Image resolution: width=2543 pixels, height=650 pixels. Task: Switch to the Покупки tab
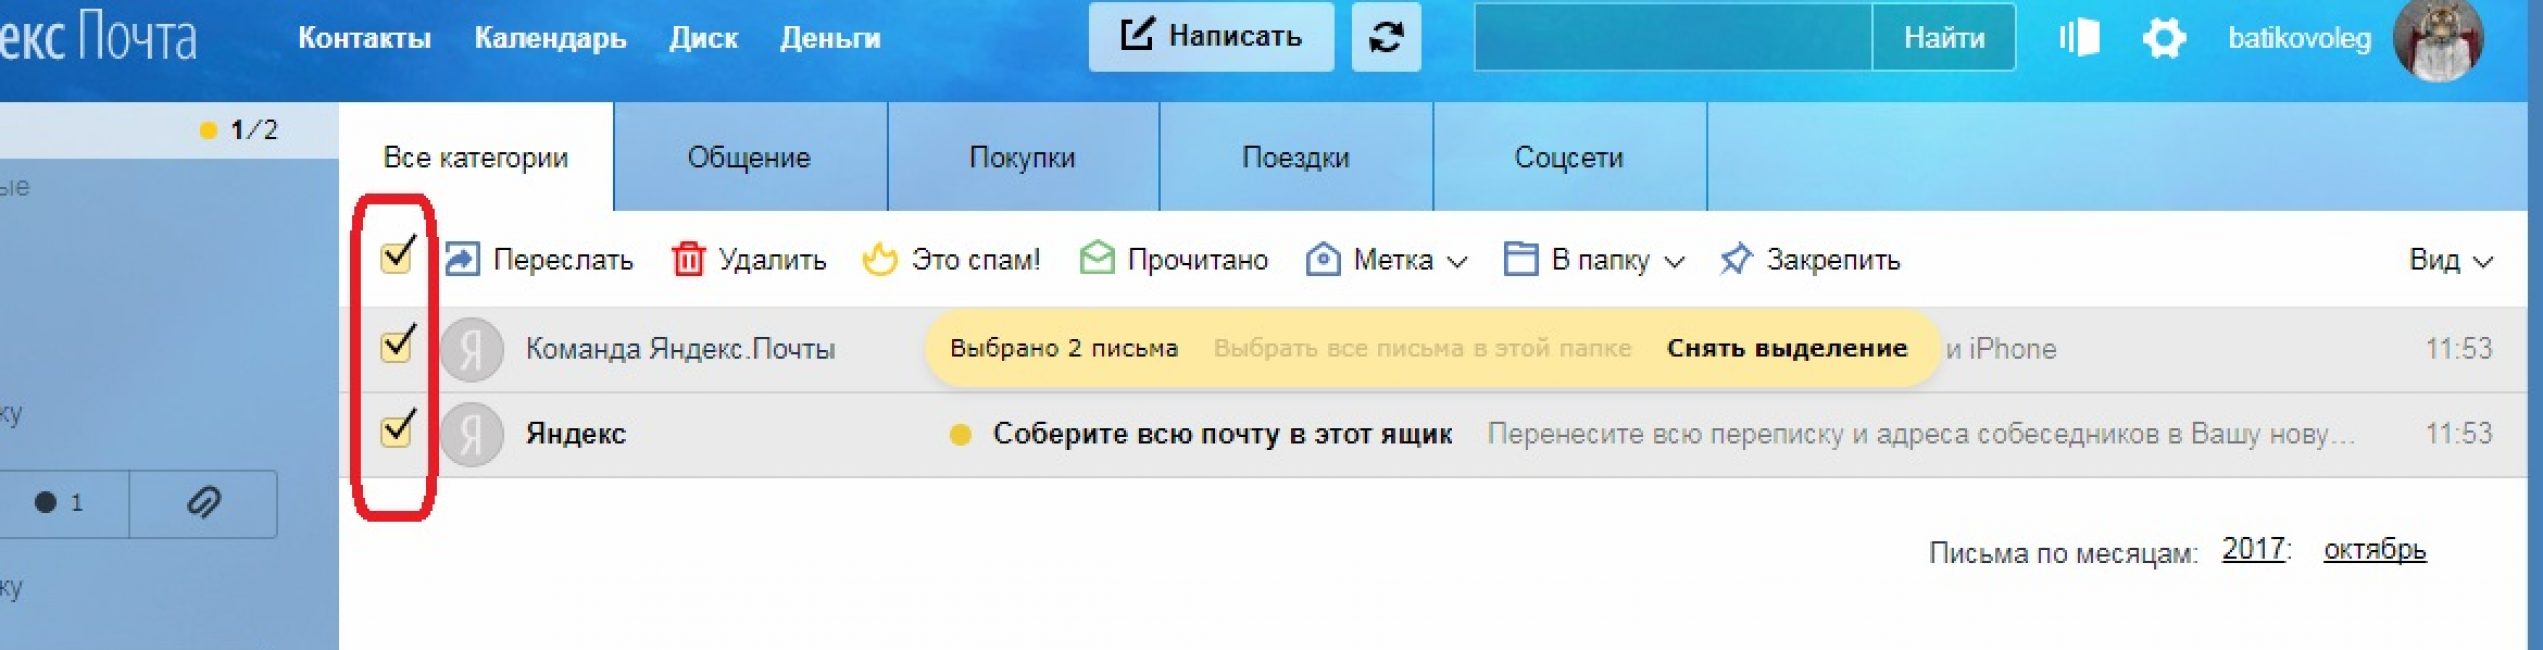[x=1022, y=157]
